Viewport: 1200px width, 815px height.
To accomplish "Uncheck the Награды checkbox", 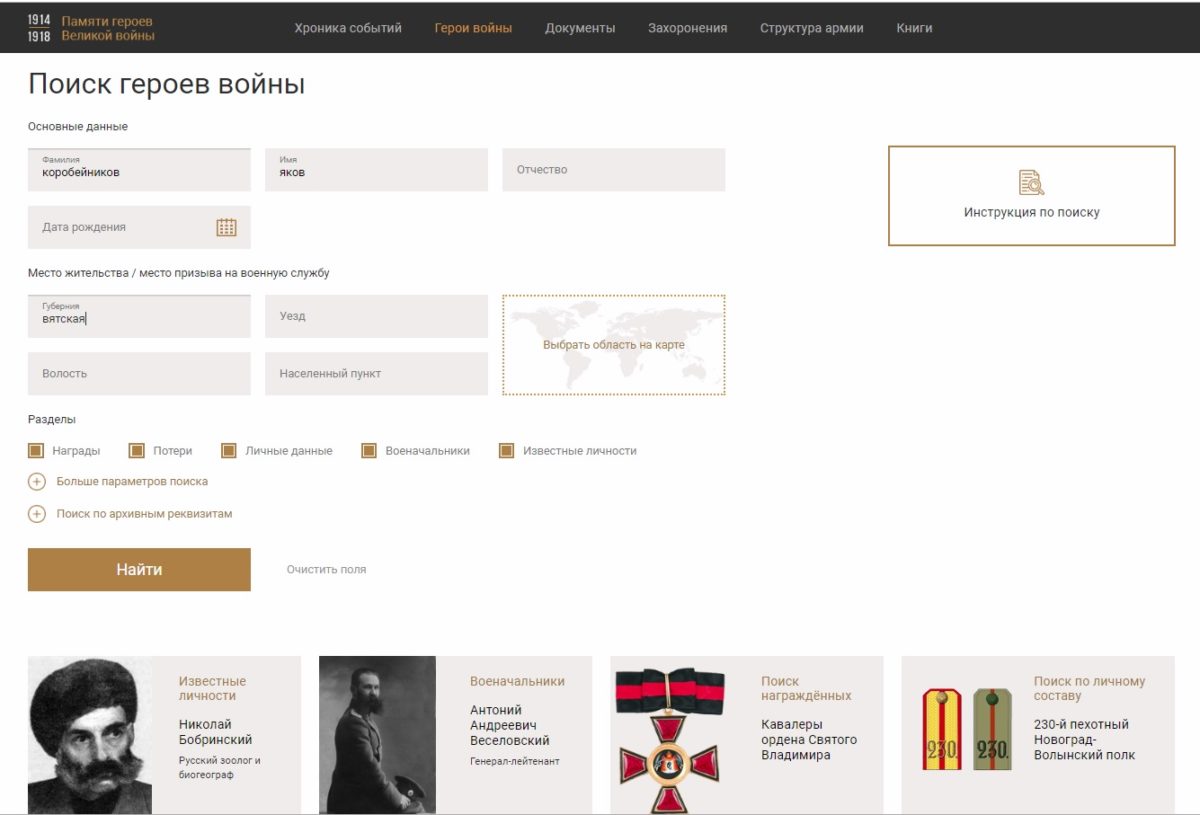I will click(36, 451).
